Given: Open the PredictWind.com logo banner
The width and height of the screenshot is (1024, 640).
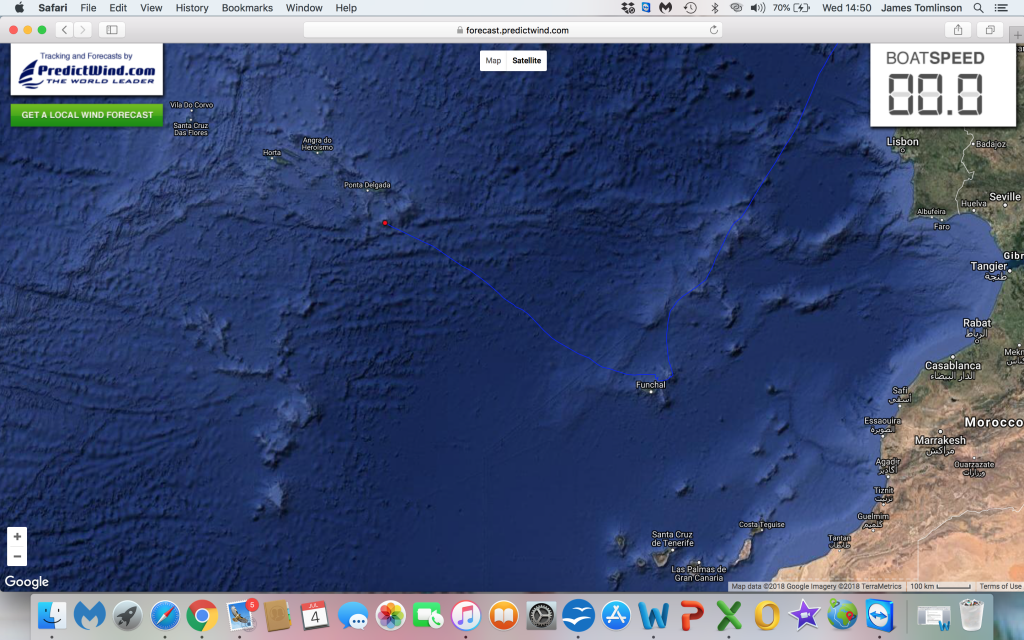Looking at the screenshot, I should (87, 70).
